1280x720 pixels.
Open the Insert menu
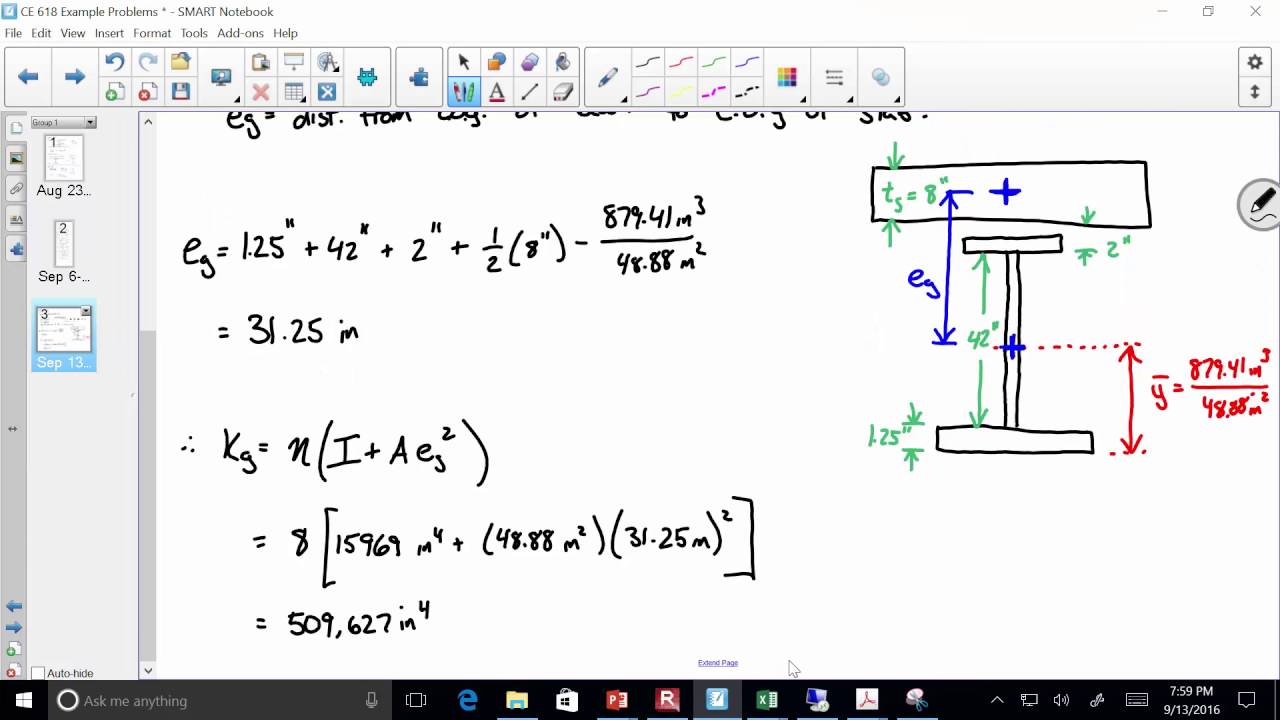109,33
